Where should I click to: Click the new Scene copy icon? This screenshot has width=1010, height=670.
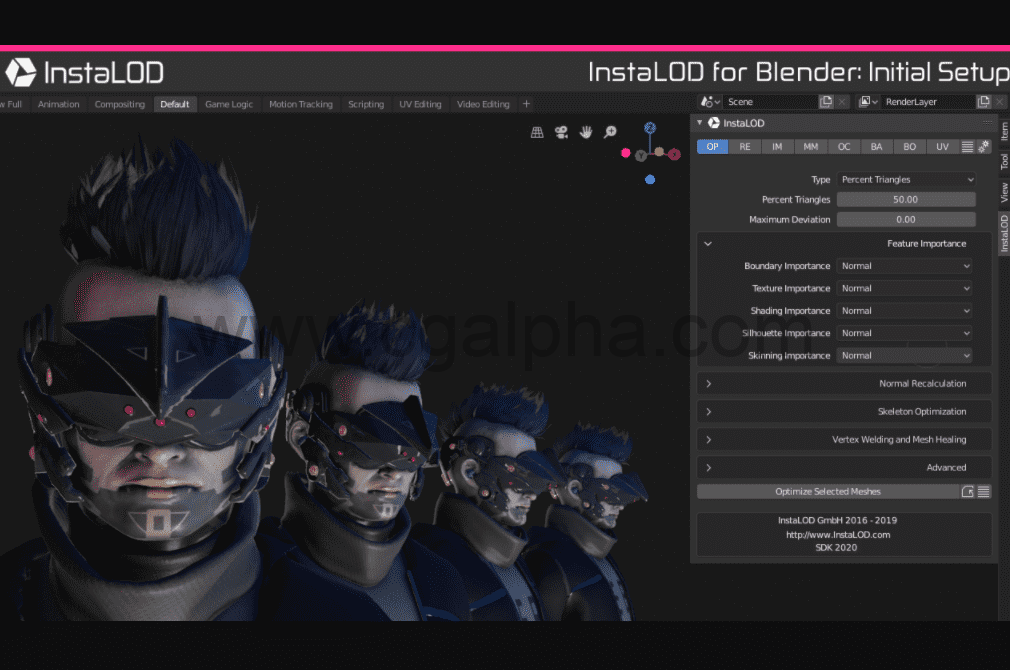point(825,100)
